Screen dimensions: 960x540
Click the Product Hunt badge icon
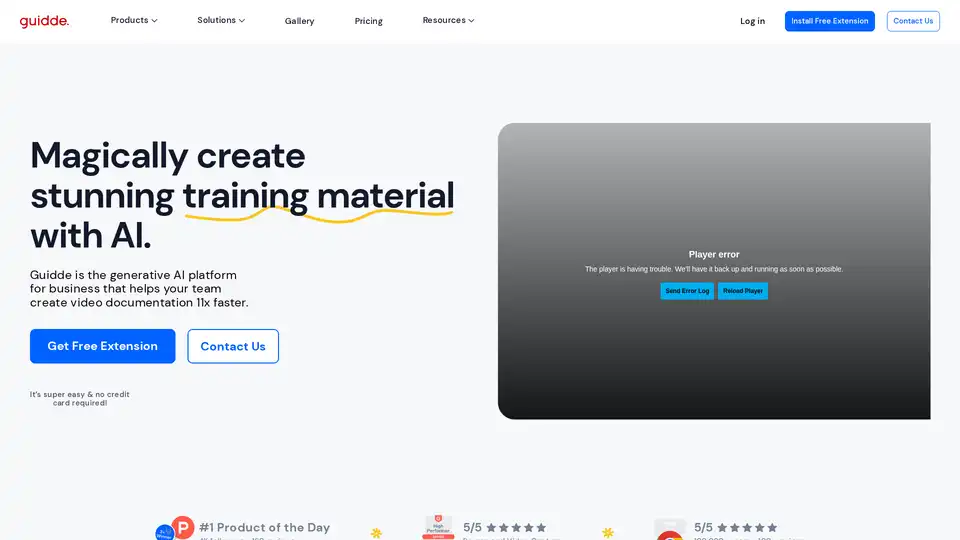(x=182, y=528)
